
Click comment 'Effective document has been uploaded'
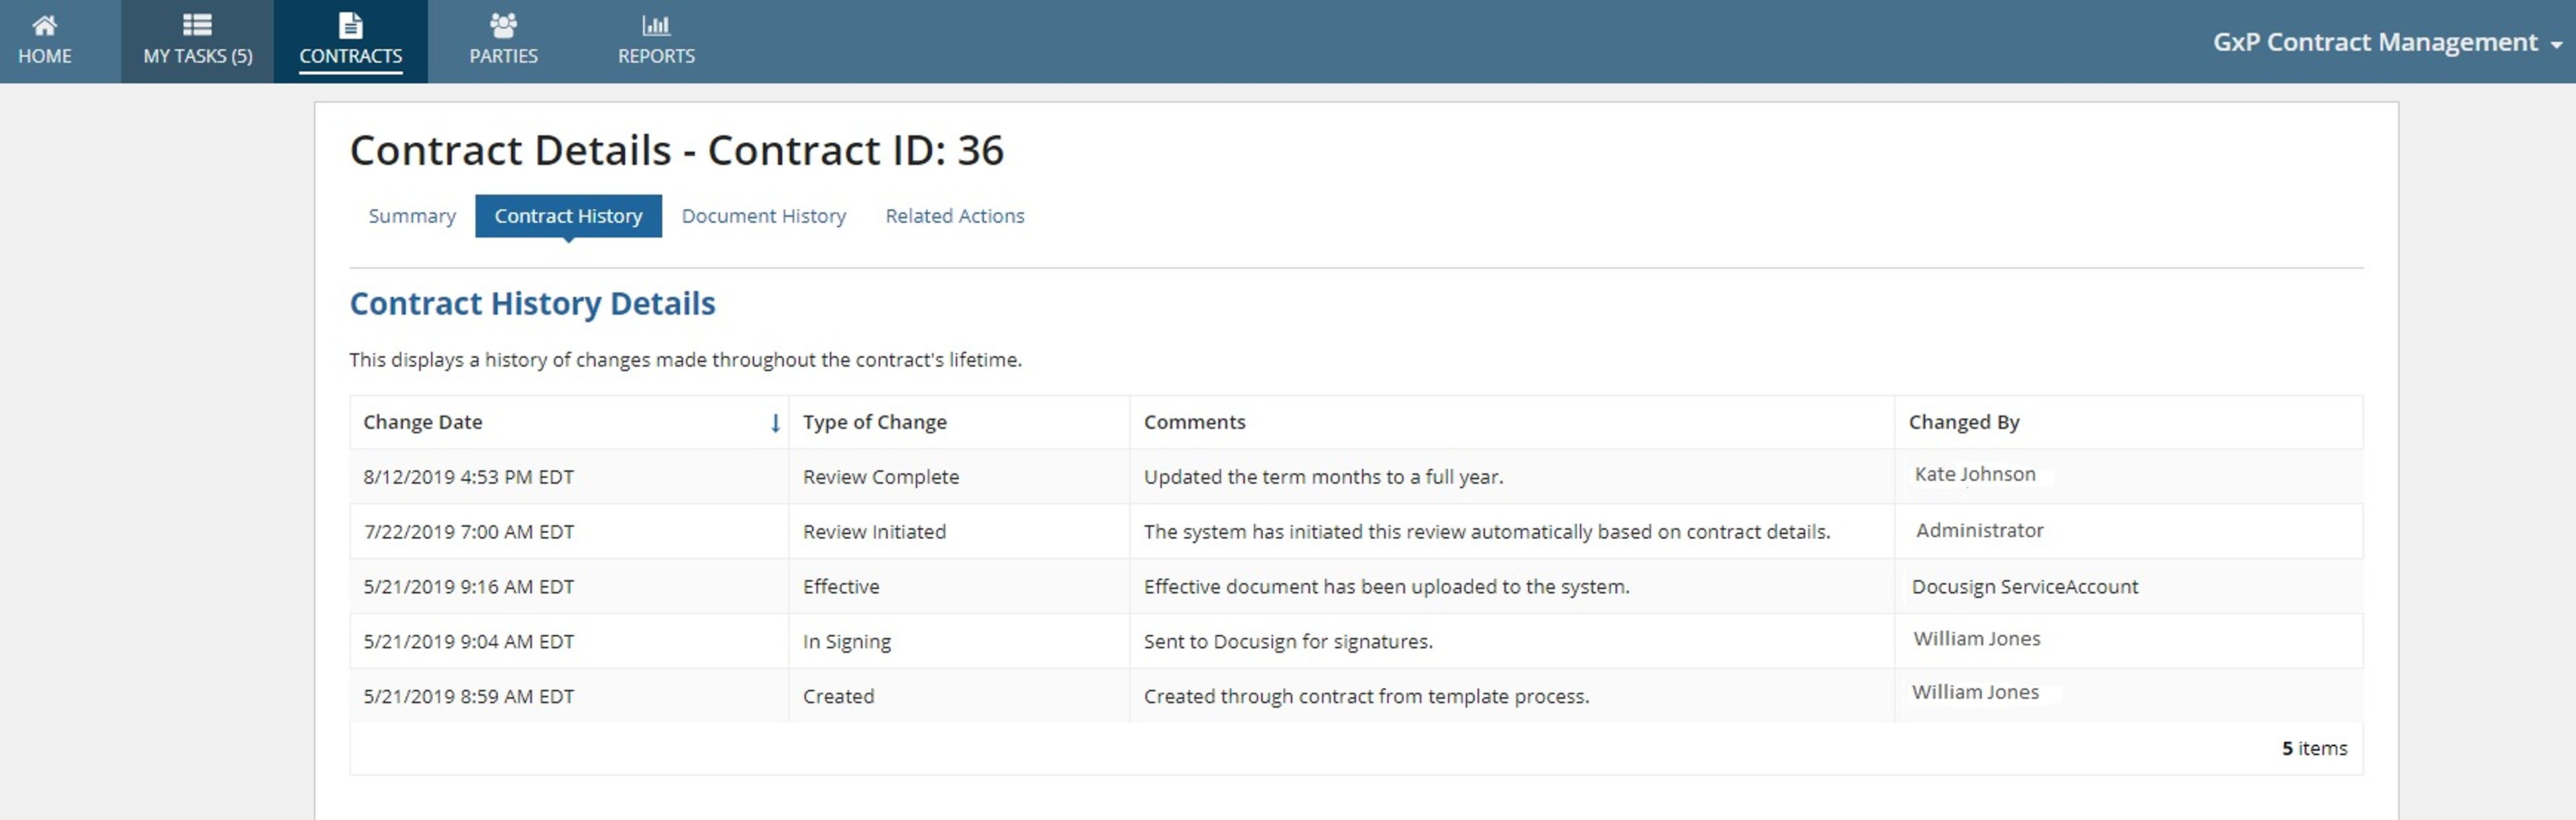(x=1386, y=587)
